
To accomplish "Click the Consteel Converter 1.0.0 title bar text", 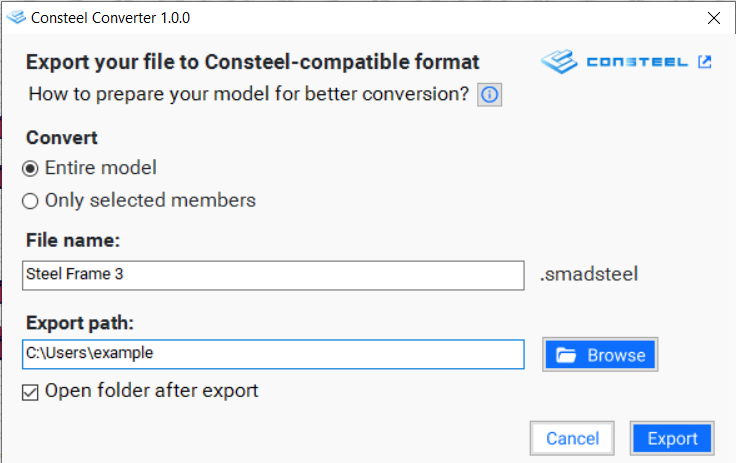I will 110,18.
